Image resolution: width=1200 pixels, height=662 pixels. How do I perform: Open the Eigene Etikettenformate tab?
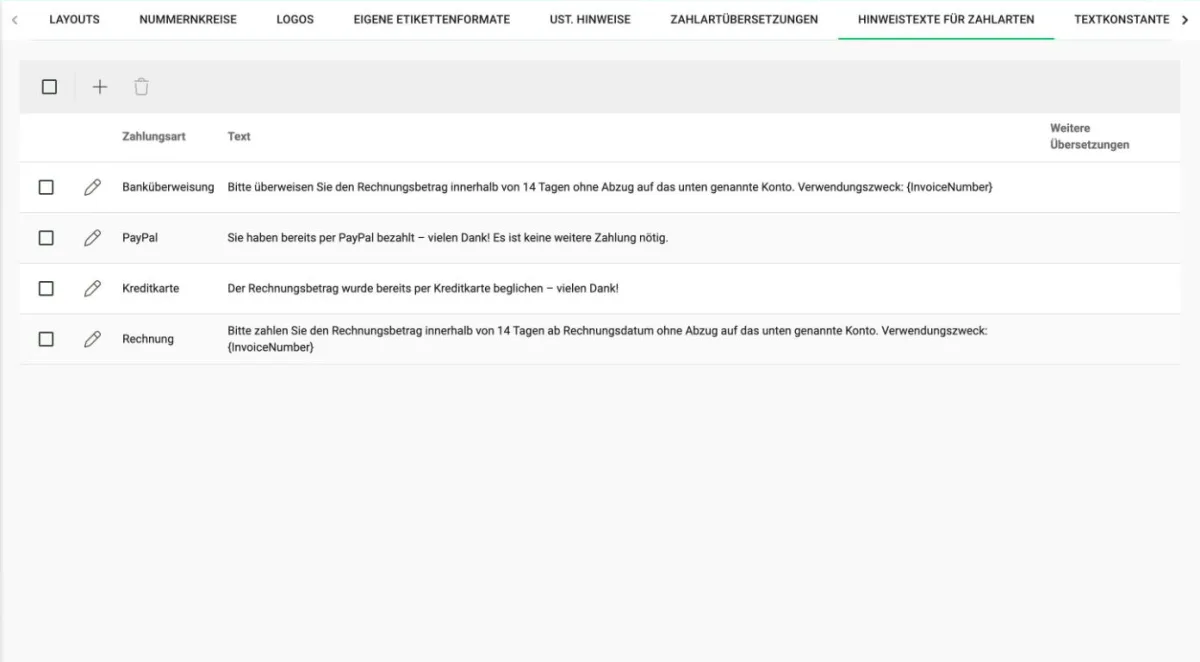432,20
